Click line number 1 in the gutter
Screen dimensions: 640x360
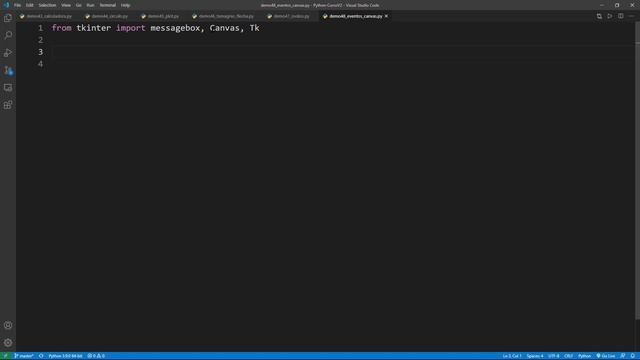40,28
